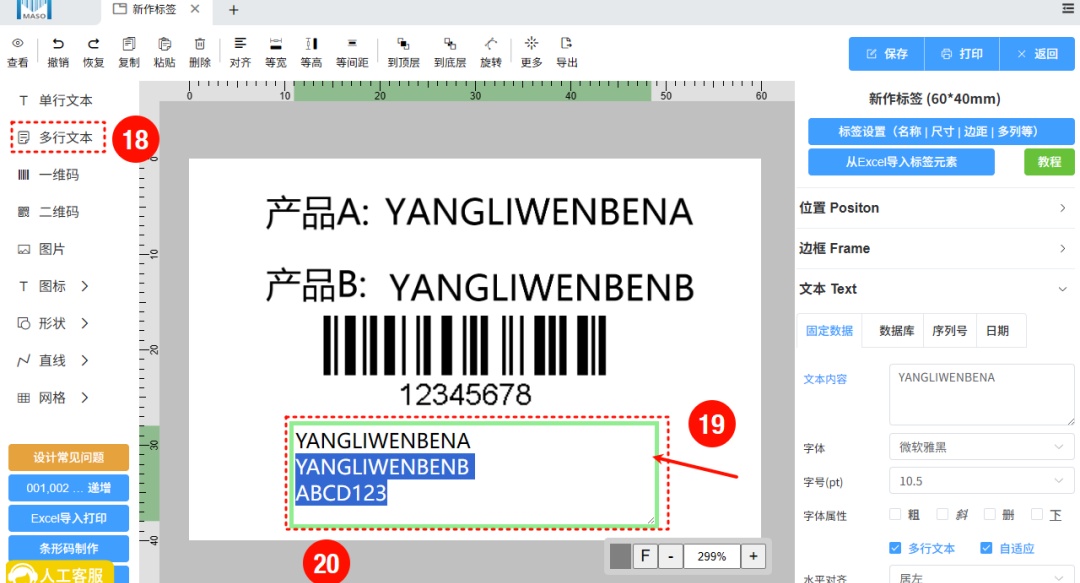Expand the 图标 icon submenu
1080x583 pixels.
coord(85,286)
